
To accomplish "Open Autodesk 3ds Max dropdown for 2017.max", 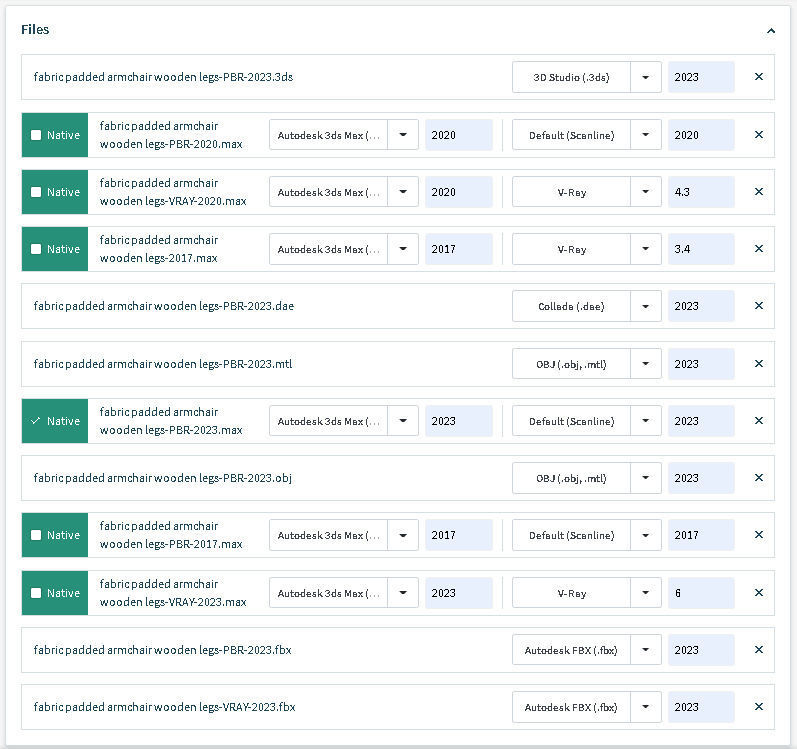I will click(403, 249).
